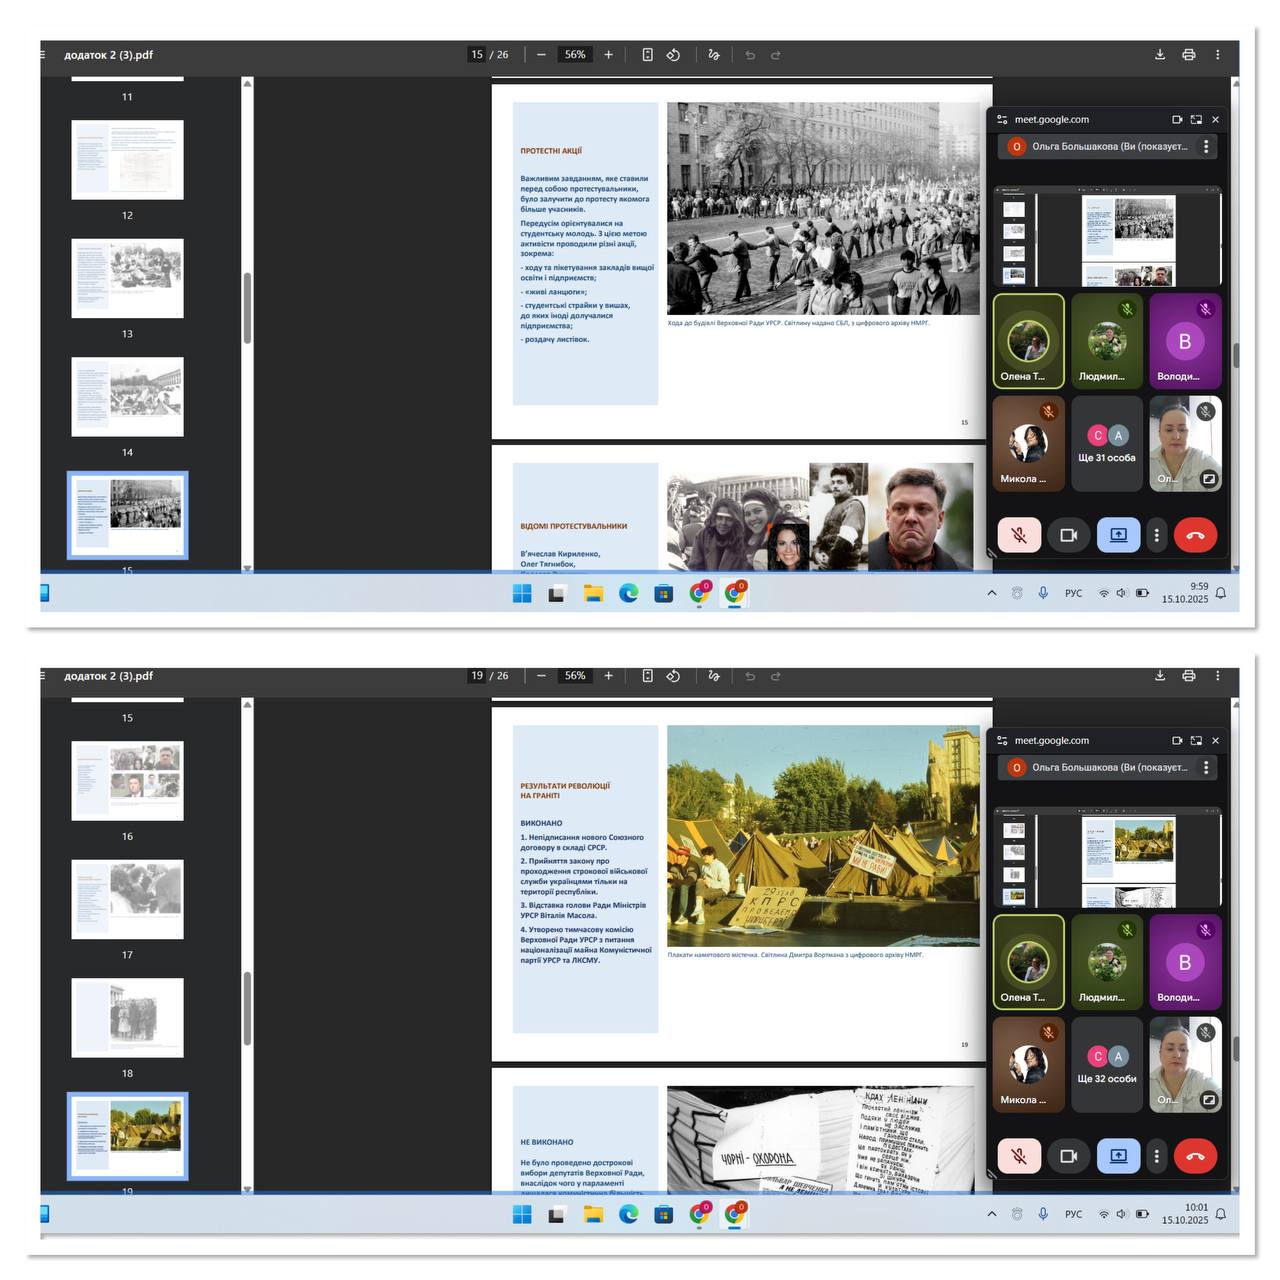Open PDF three-dot menu in upper toolbar
Viewport: 1280px width, 1280px height.
pos(1217,55)
